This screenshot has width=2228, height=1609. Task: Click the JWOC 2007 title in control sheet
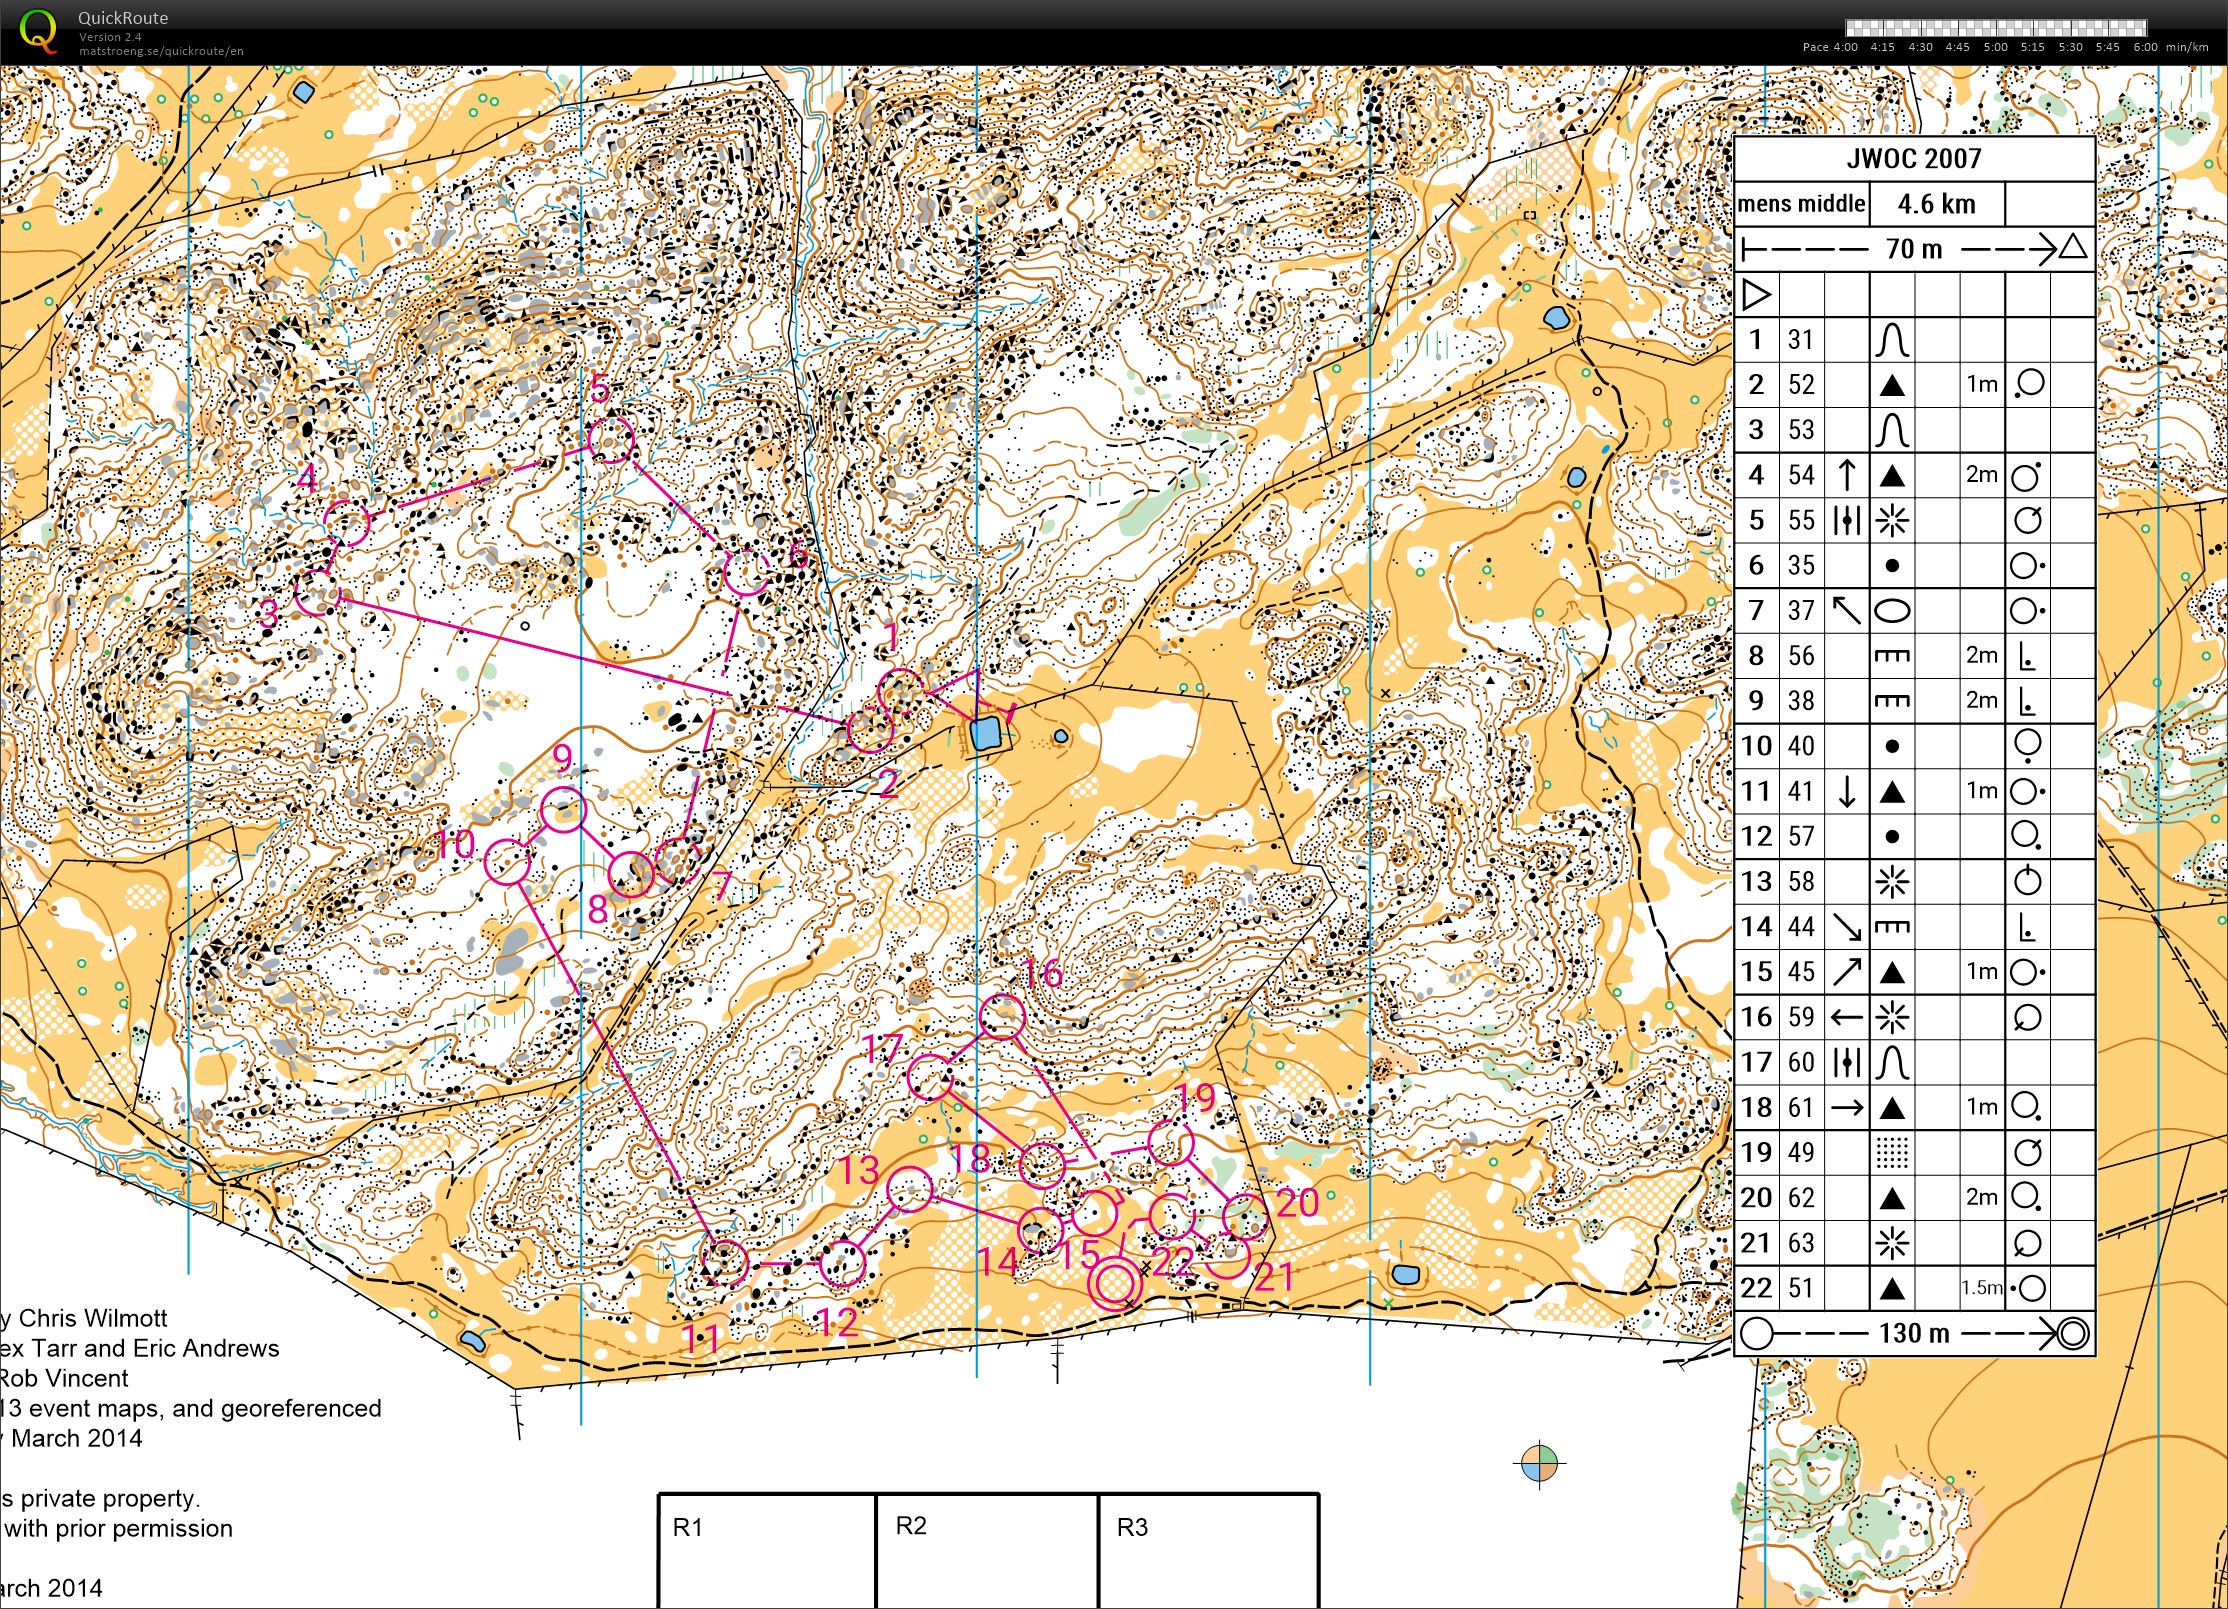[1913, 158]
